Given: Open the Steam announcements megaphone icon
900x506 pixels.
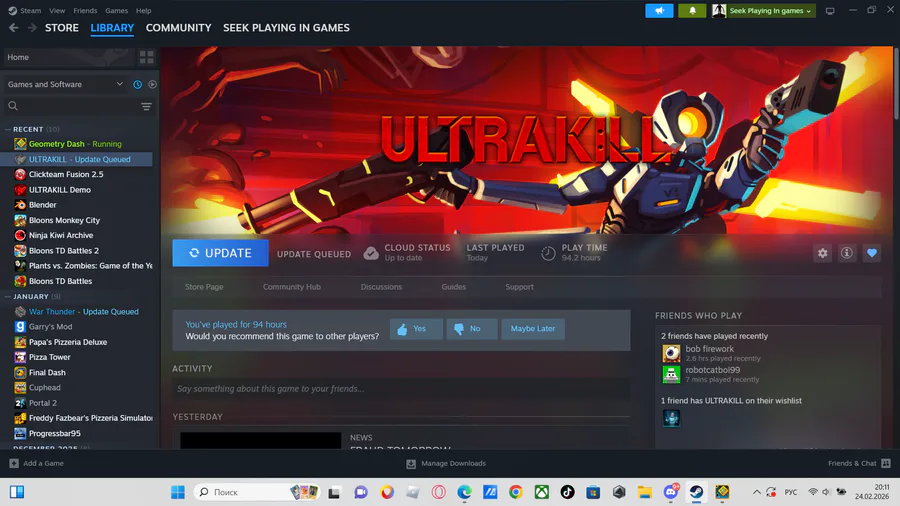Looking at the screenshot, I should pos(659,10).
